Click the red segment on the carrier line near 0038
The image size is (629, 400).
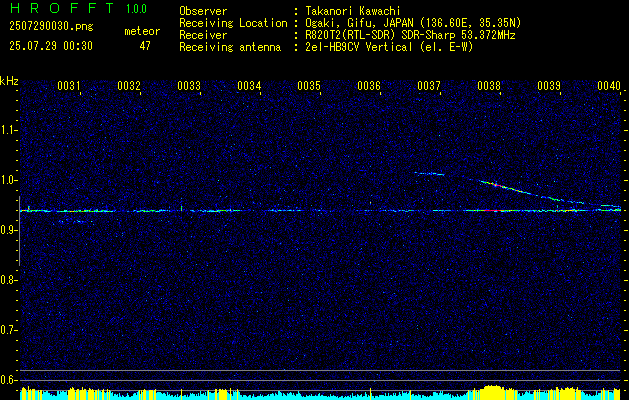492,210
